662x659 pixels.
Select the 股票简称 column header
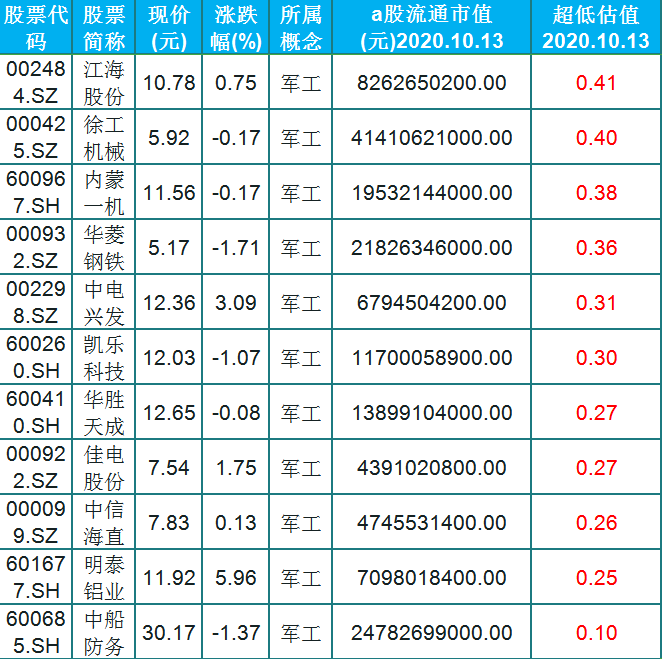click(x=103, y=27)
